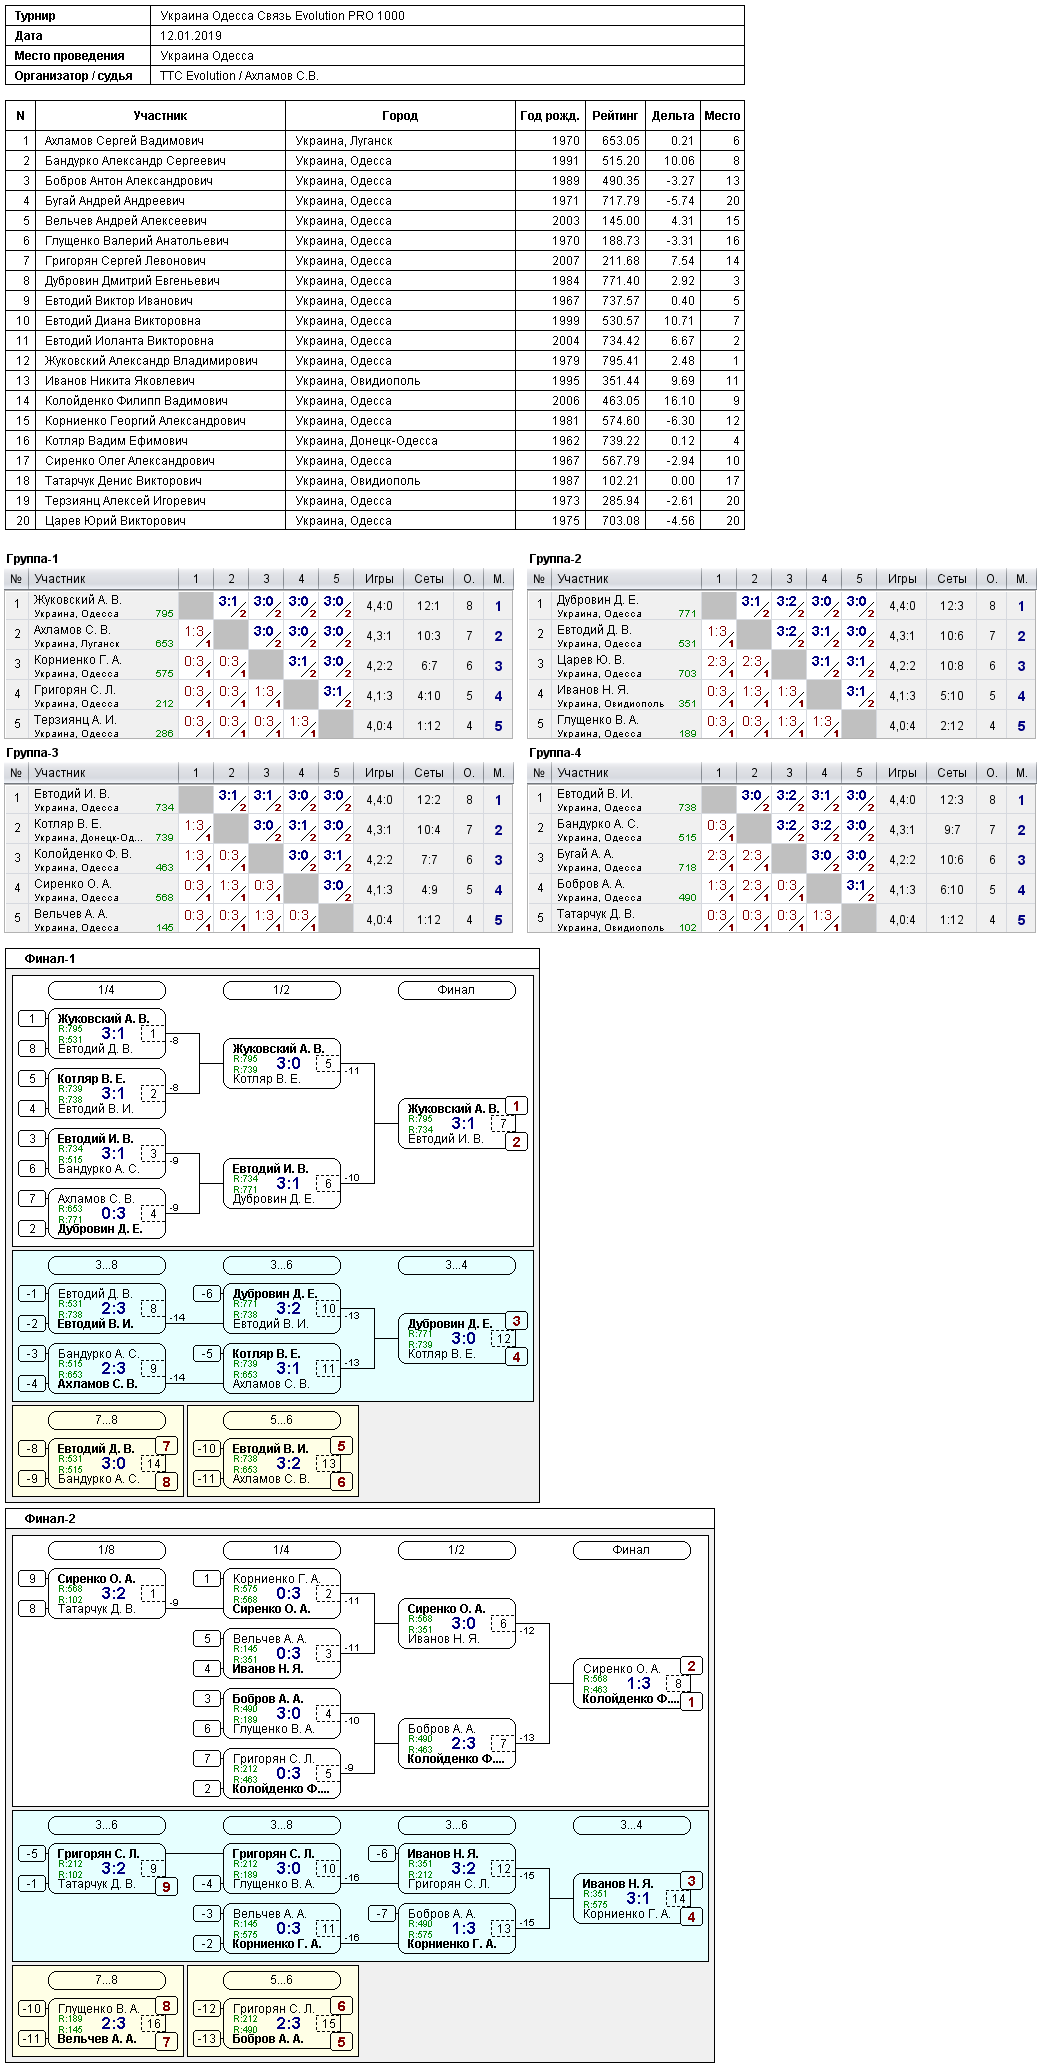Click the 3...8 round label in Финал-1

click(x=106, y=1265)
